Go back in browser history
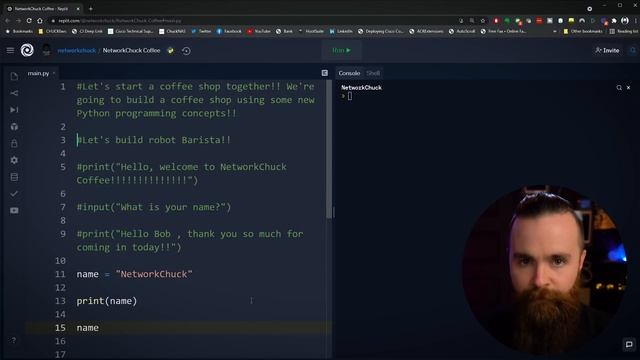This screenshot has width=640, height=360. [x=7, y=20]
